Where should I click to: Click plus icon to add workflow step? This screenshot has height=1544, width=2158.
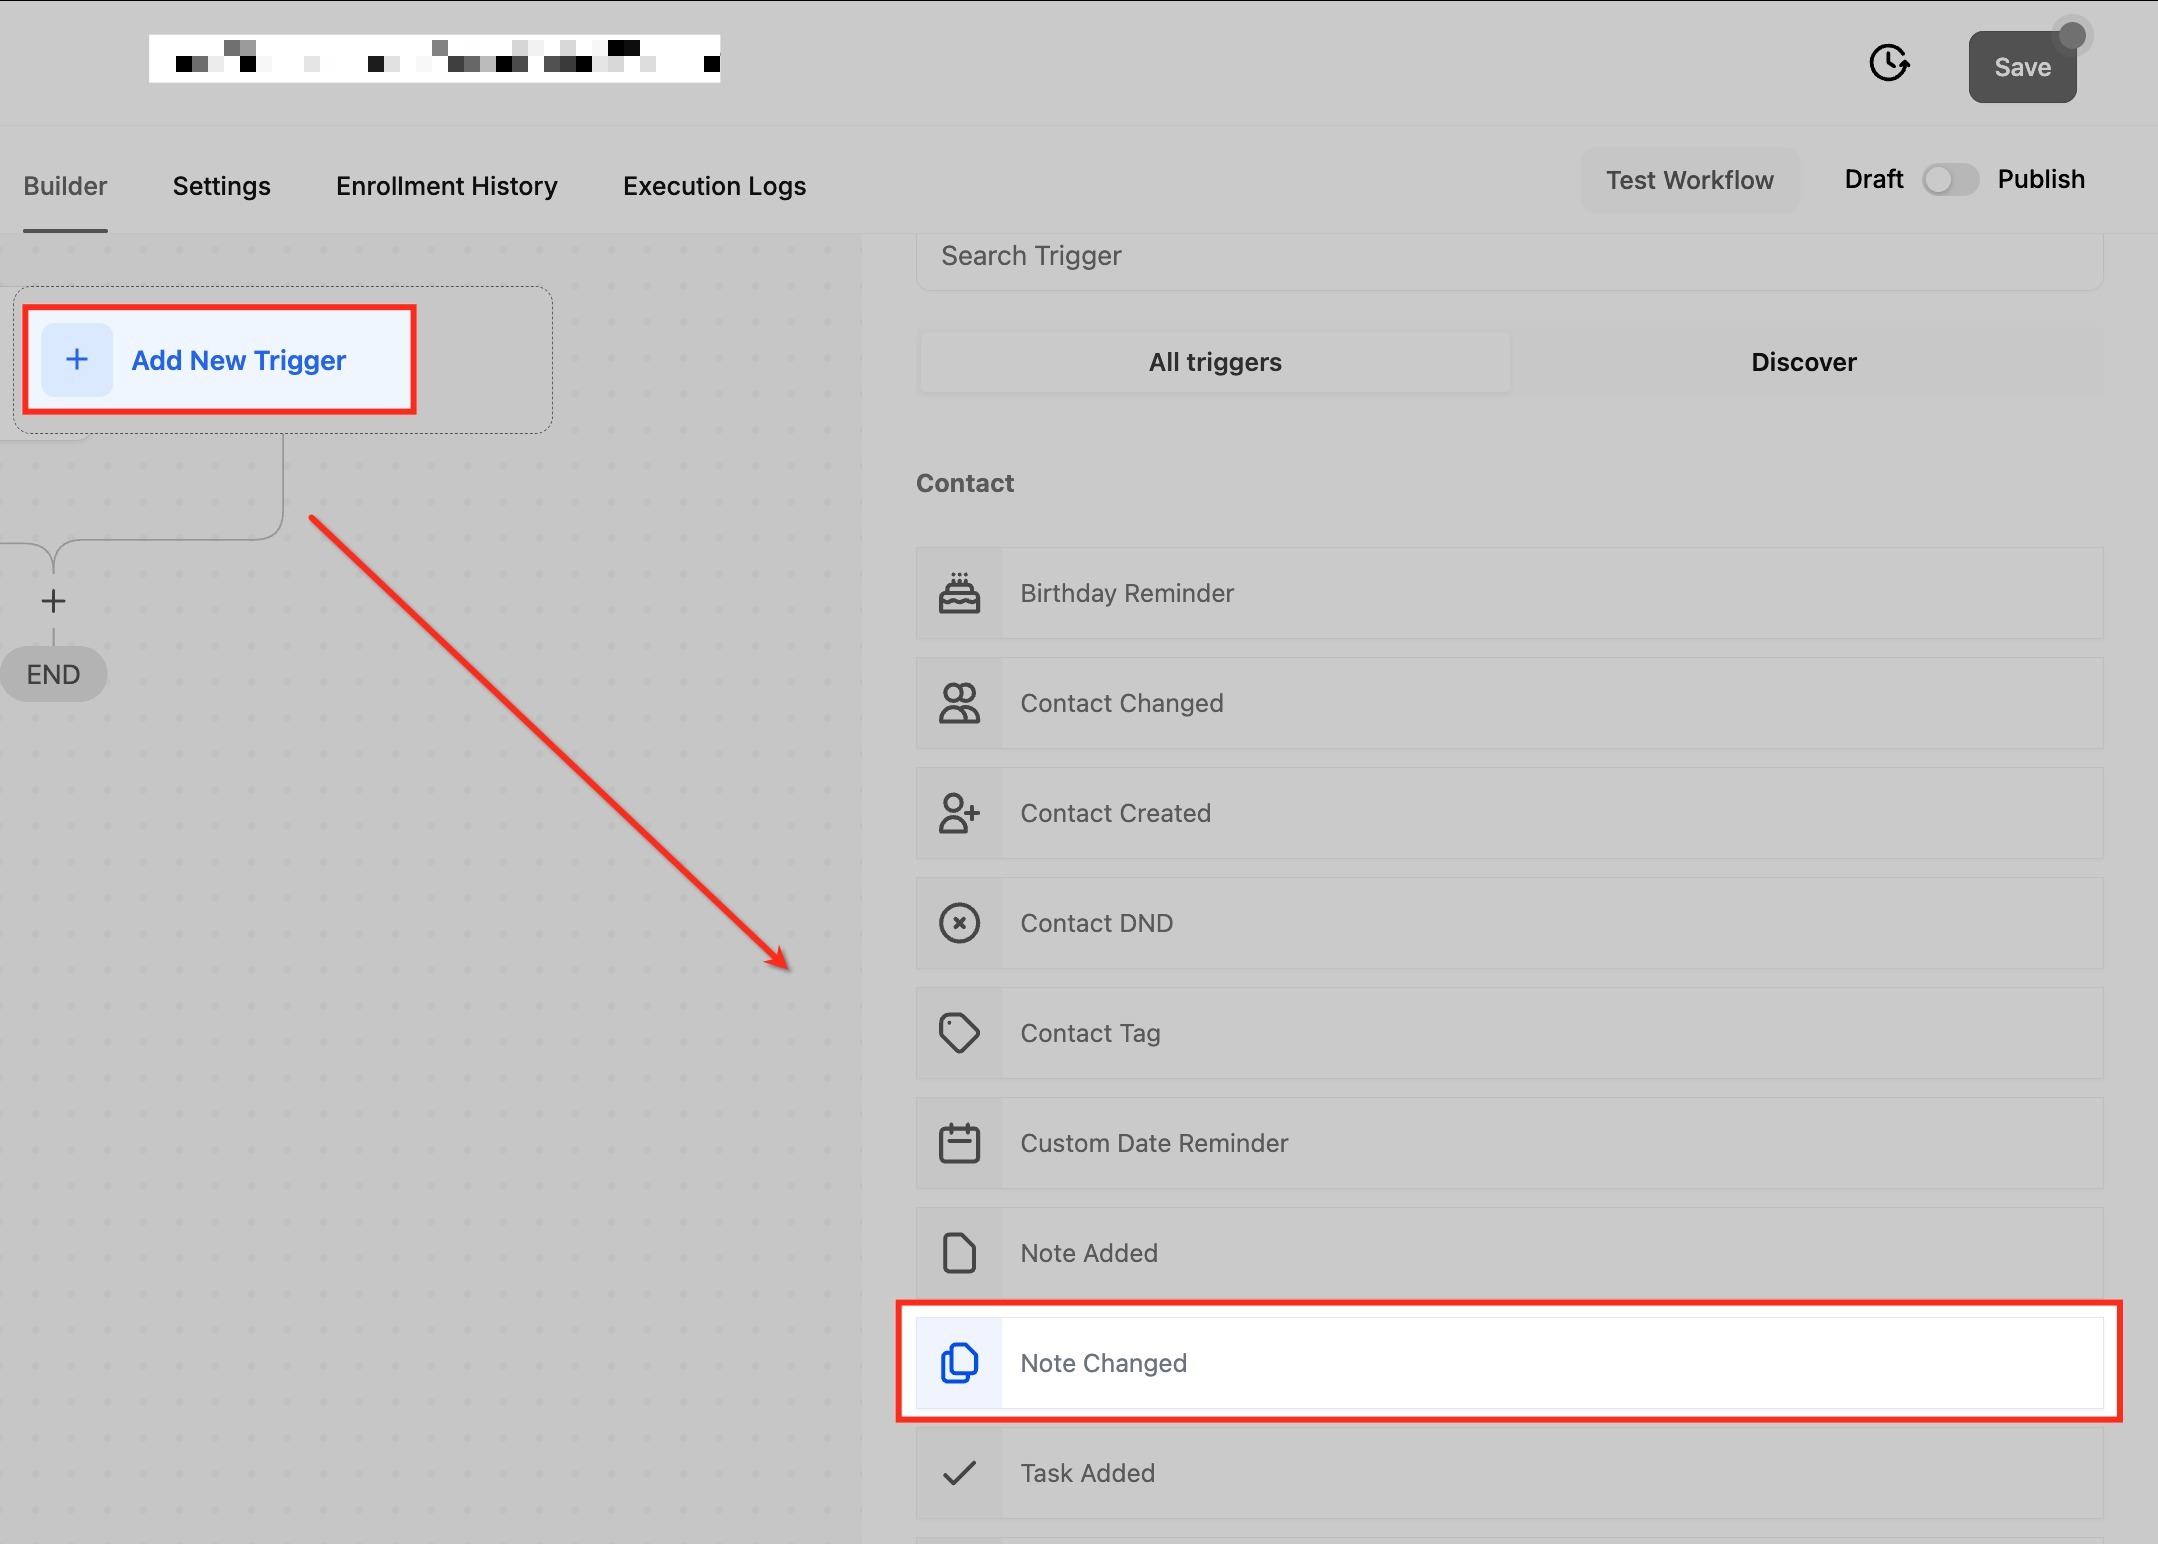click(x=53, y=601)
